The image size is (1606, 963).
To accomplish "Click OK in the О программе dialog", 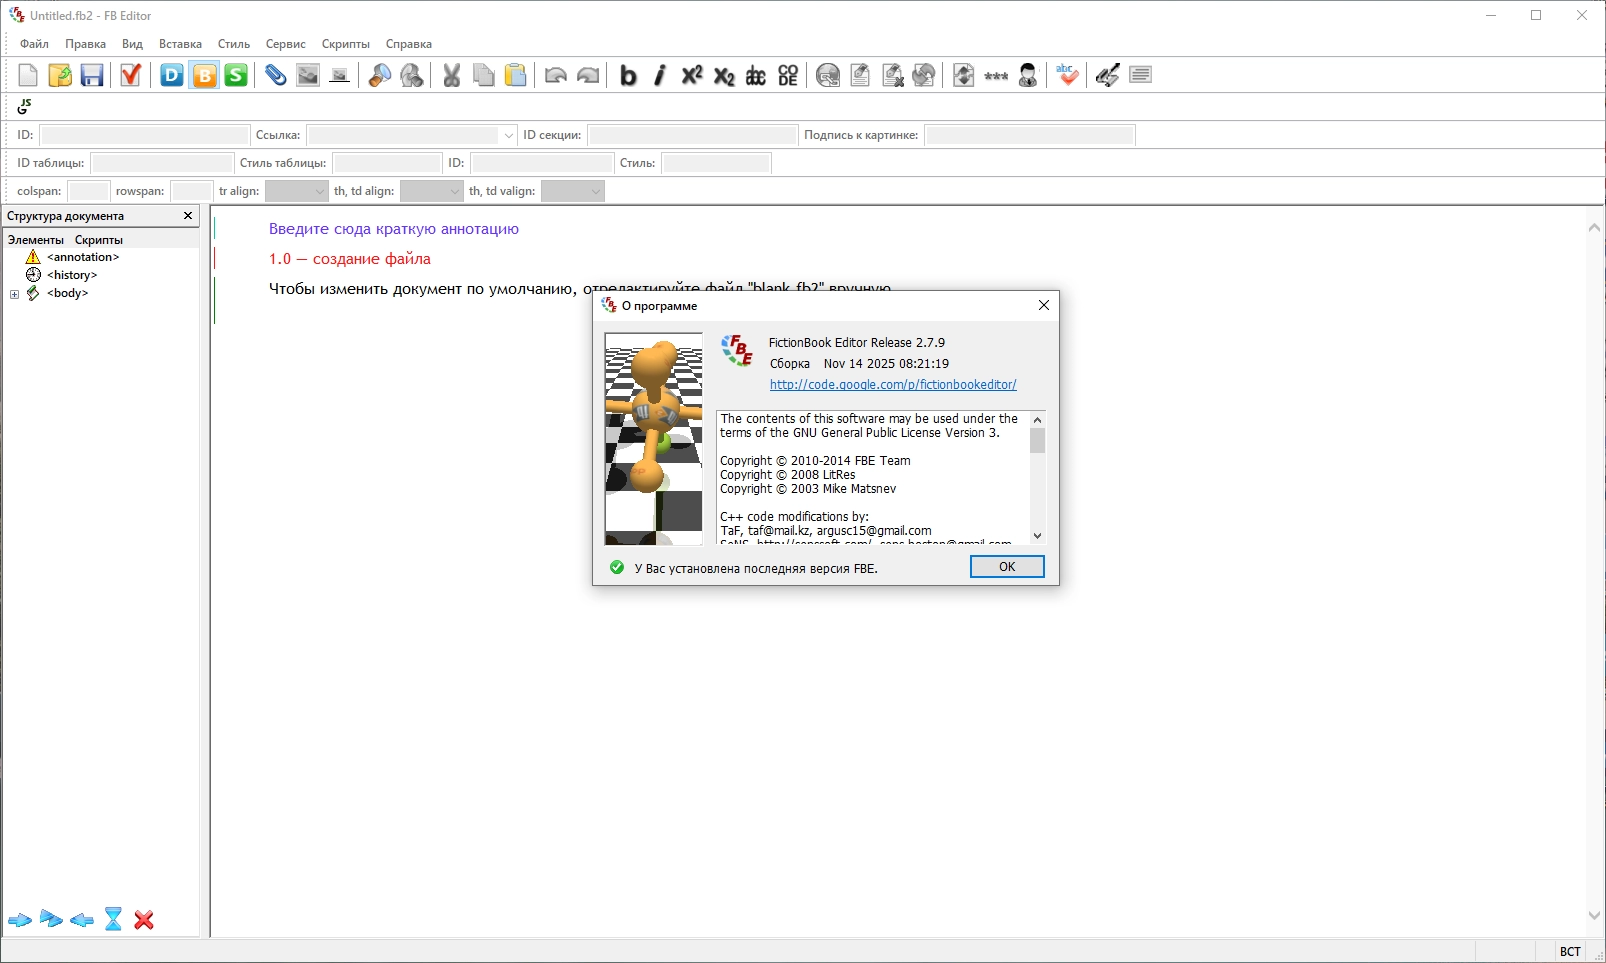I will (x=1007, y=567).
